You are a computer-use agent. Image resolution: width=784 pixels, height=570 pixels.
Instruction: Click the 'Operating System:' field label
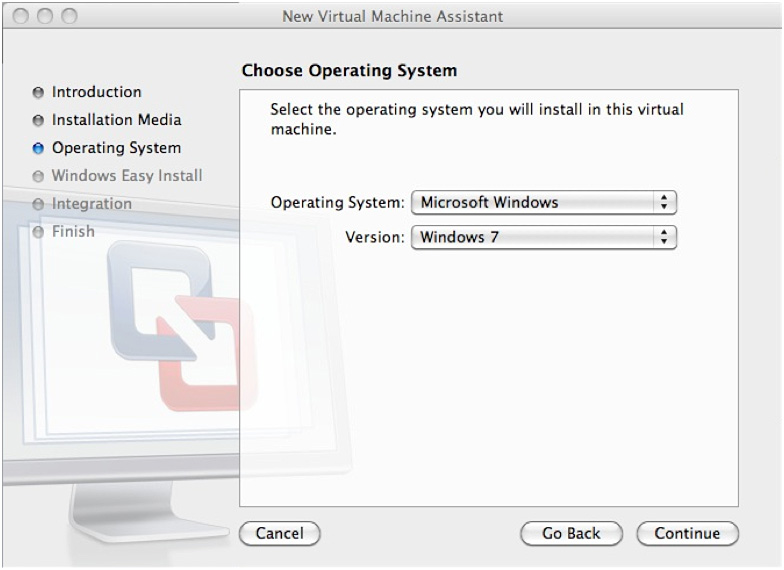[338, 203]
